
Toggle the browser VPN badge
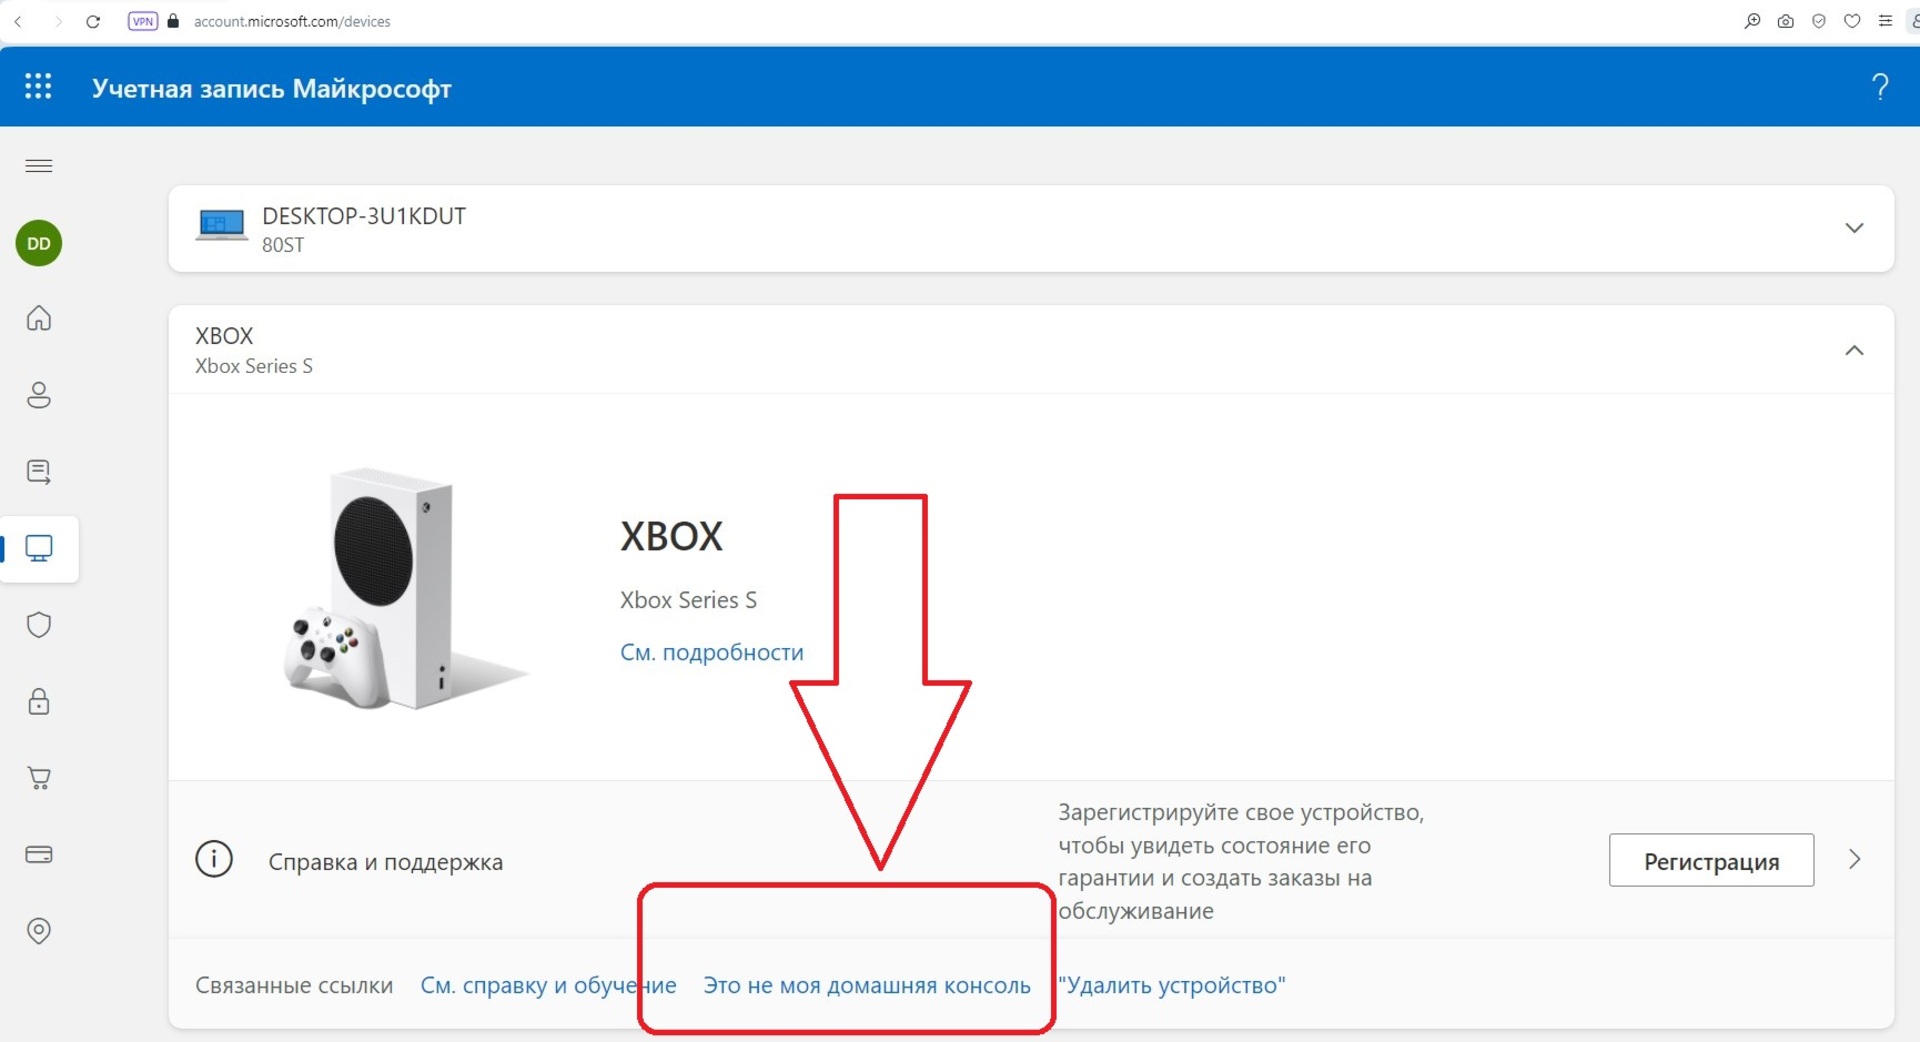[x=143, y=21]
